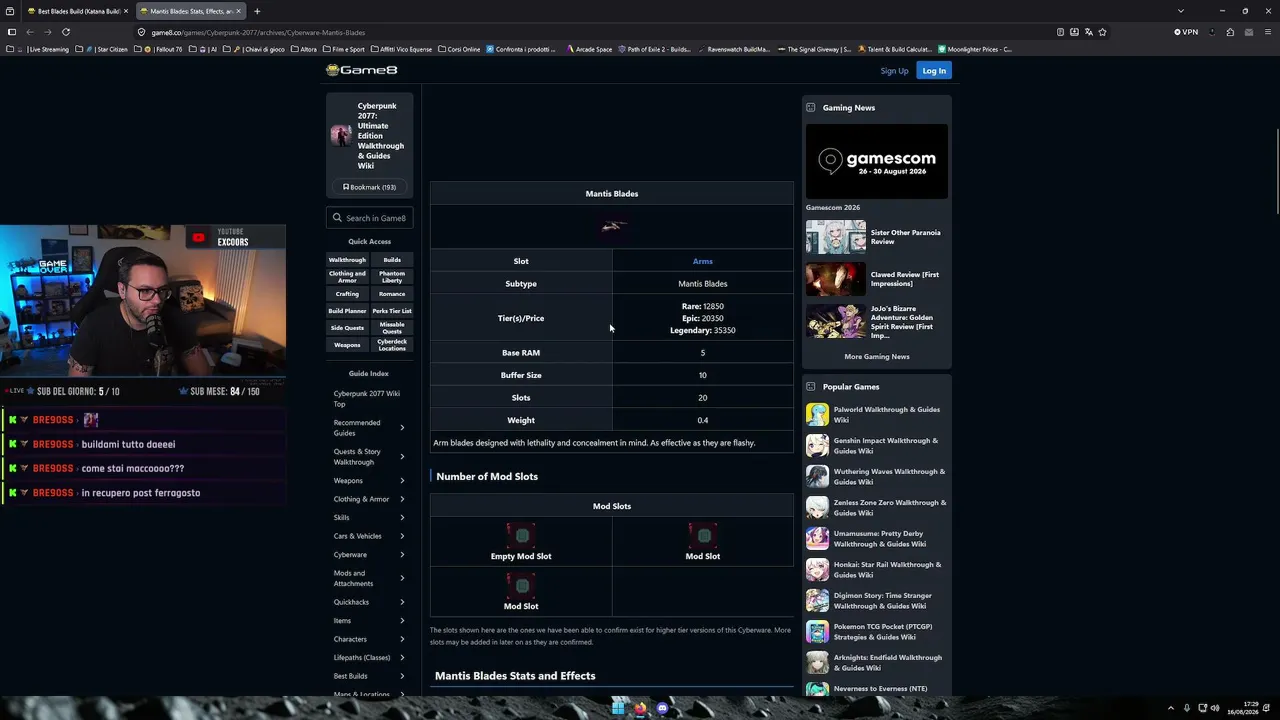Click the Game8 logo in the header

[361, 70]
